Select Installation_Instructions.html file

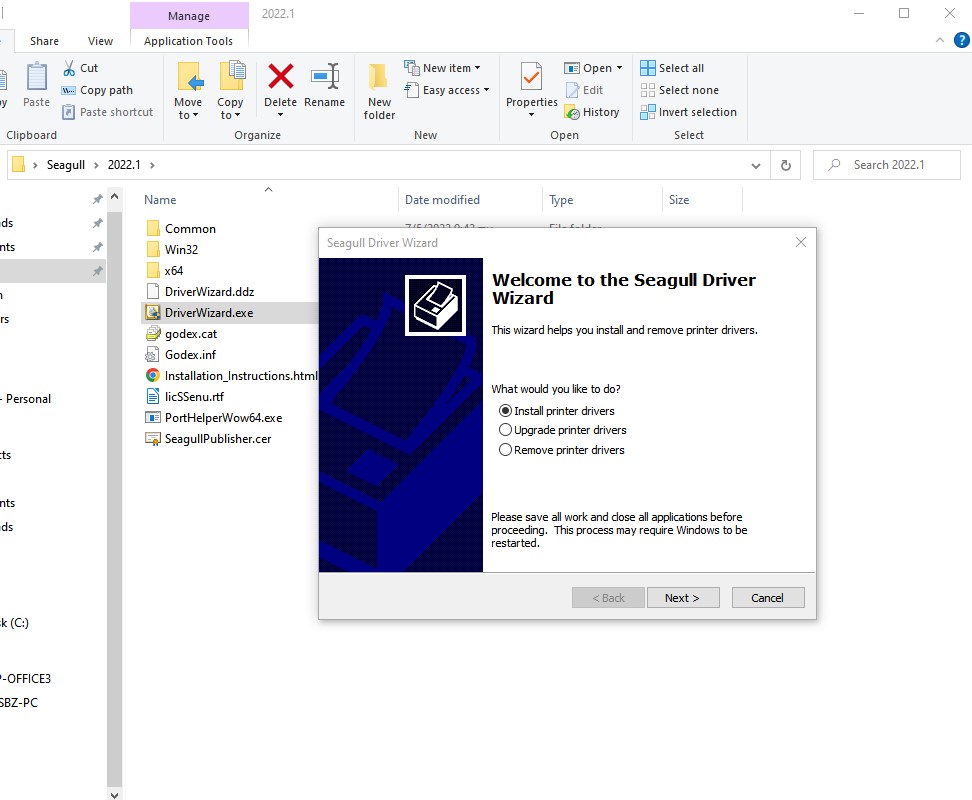pos(241,376)
